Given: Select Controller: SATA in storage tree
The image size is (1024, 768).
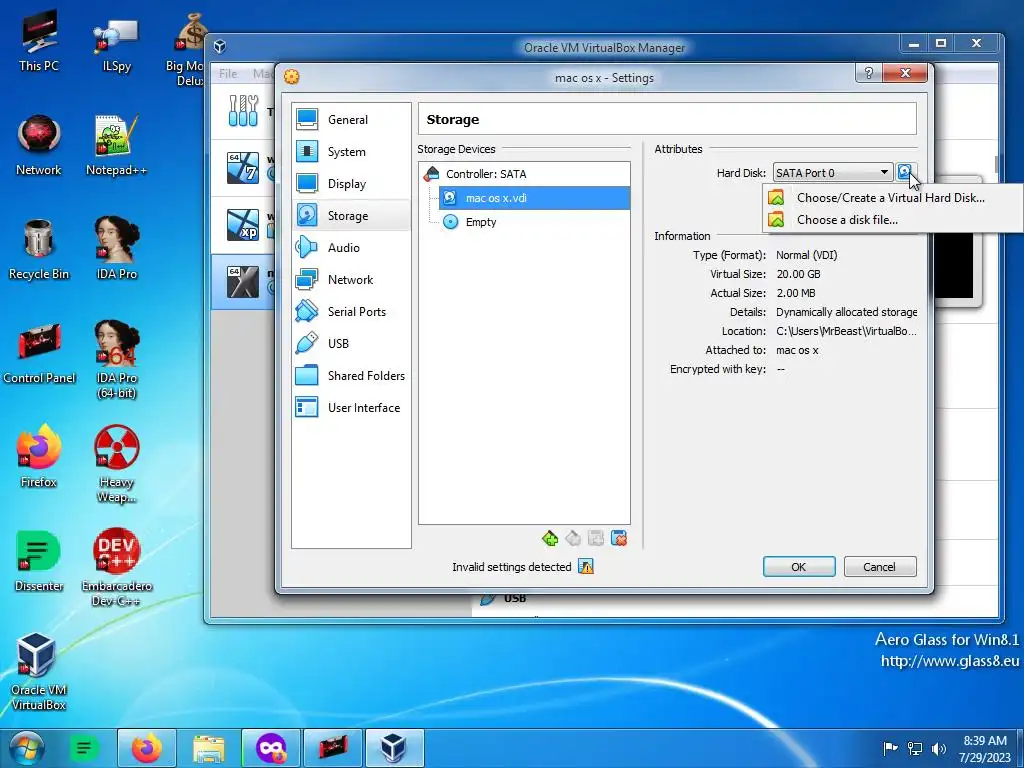Looking at the screenshot, I should point(524,174).
